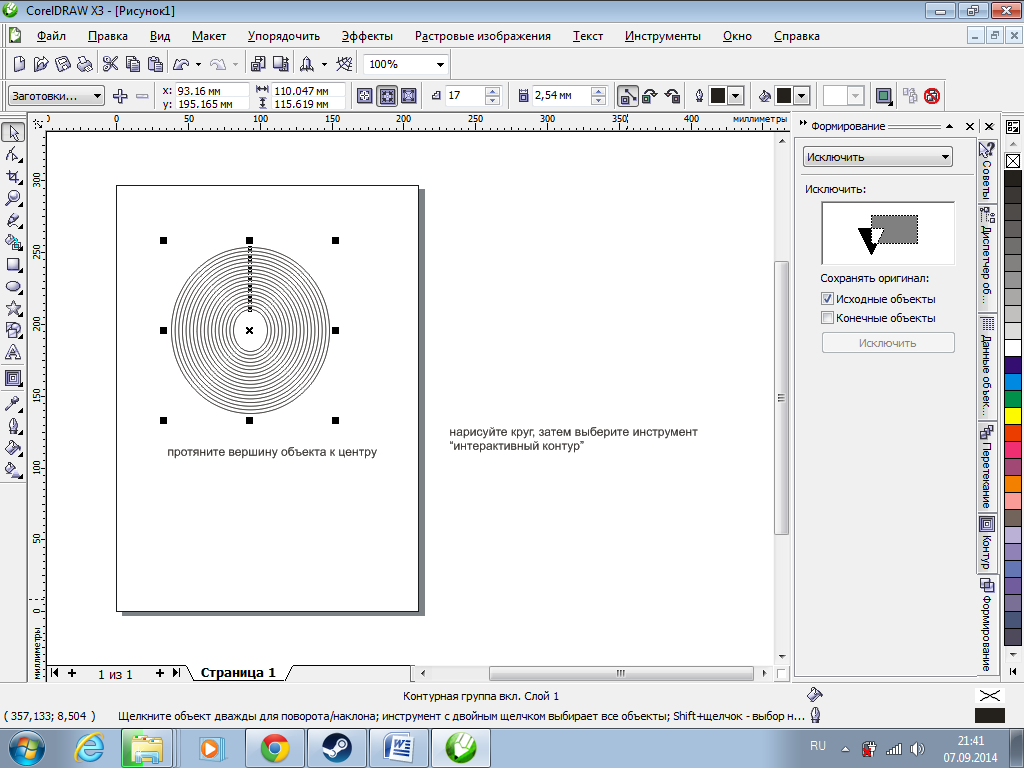Open the Исключить dropdown in Формирование panel

(878, 157)
